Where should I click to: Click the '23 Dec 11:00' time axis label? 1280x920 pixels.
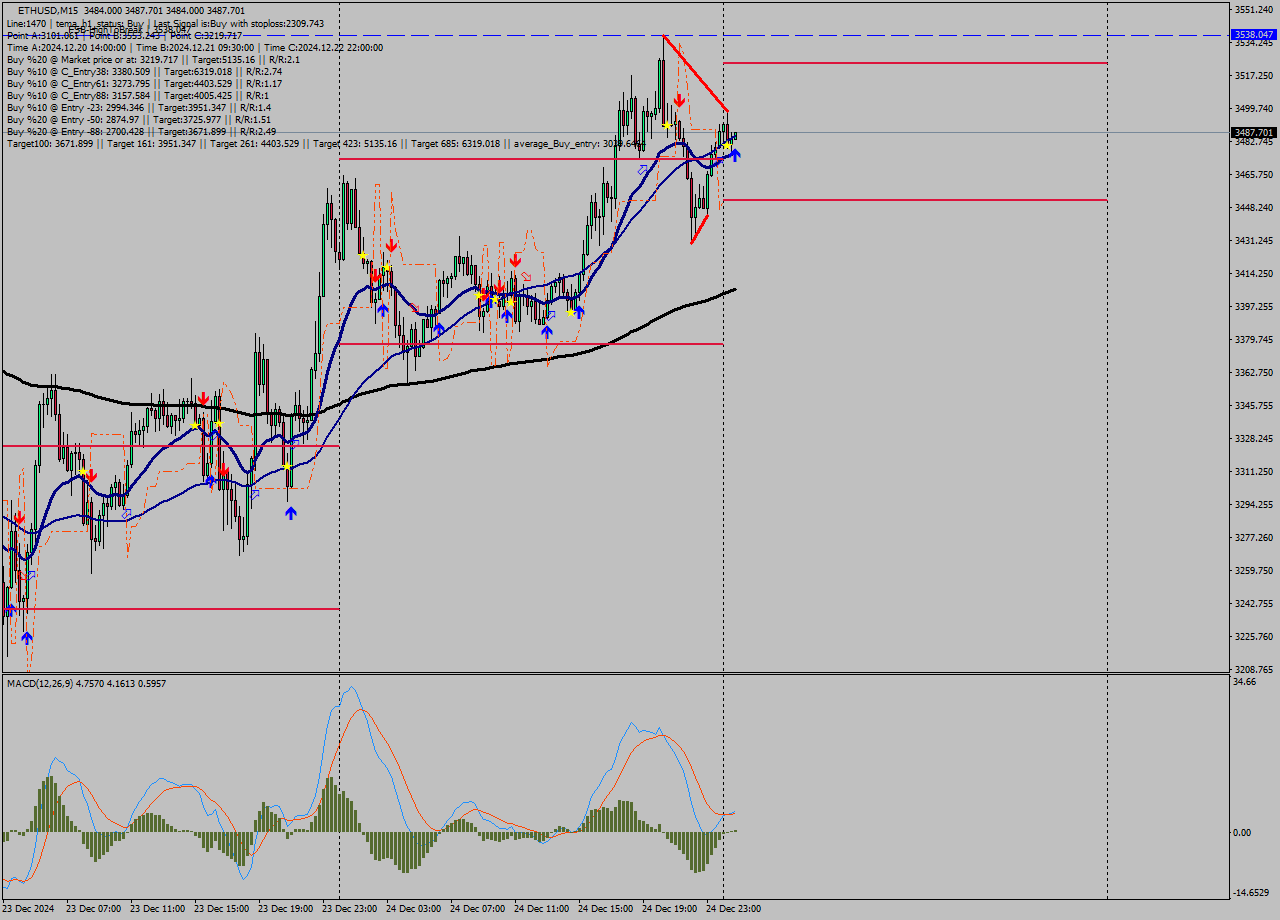[157, 909]
